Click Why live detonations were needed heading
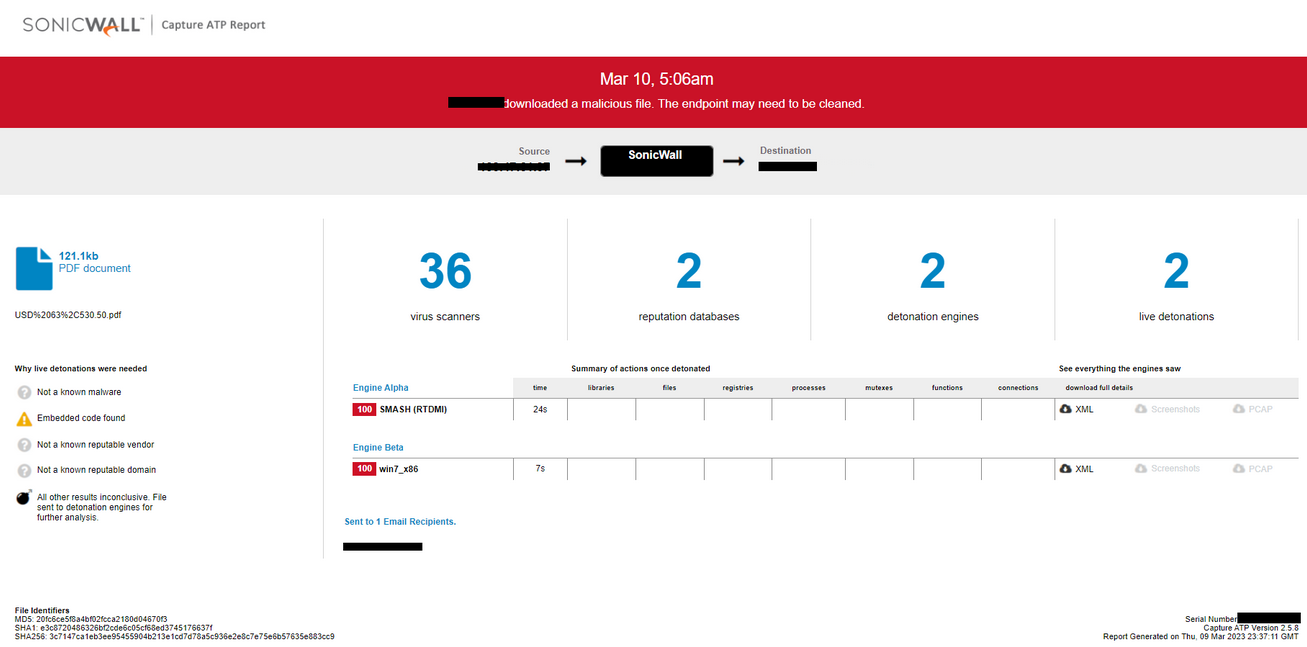This screenshot has height=647, width=1307. pyautogui.click(x=81, y=369)
